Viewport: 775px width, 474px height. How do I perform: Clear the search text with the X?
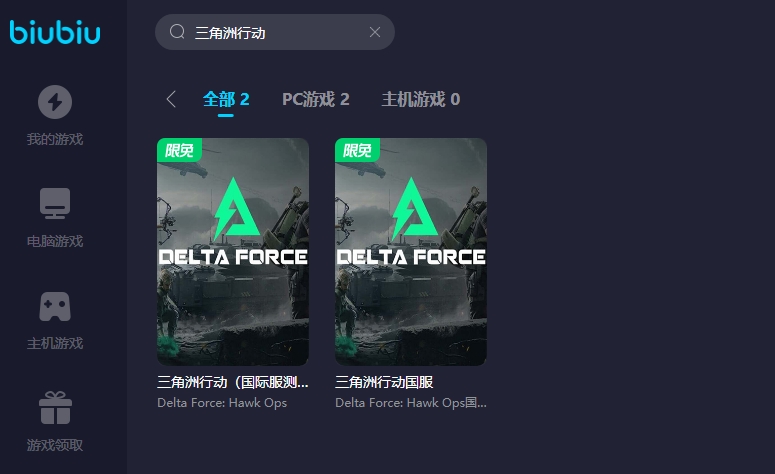pos(375,32)
